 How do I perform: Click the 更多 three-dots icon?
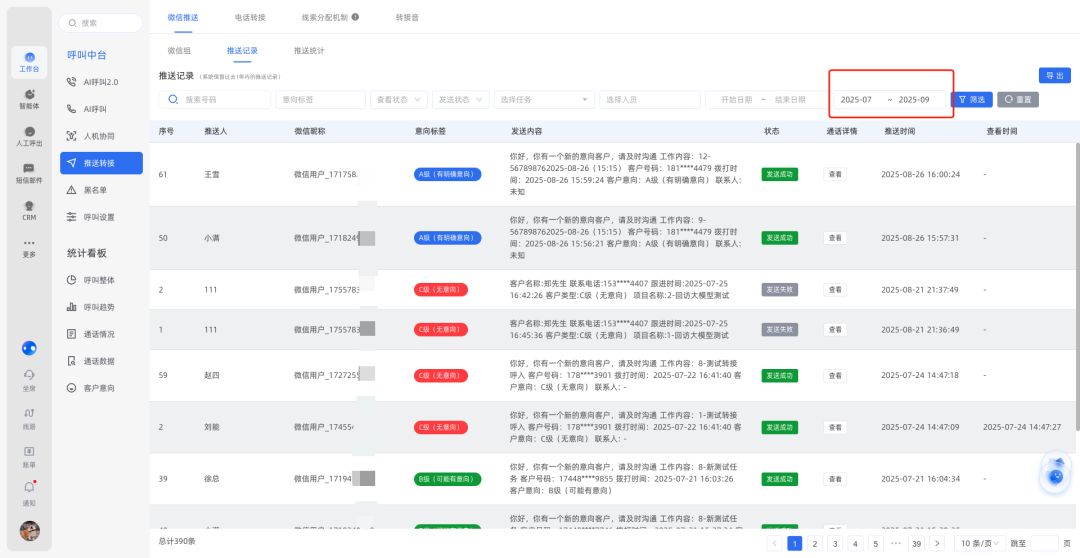pyautogui.click(x=29, y=247)
